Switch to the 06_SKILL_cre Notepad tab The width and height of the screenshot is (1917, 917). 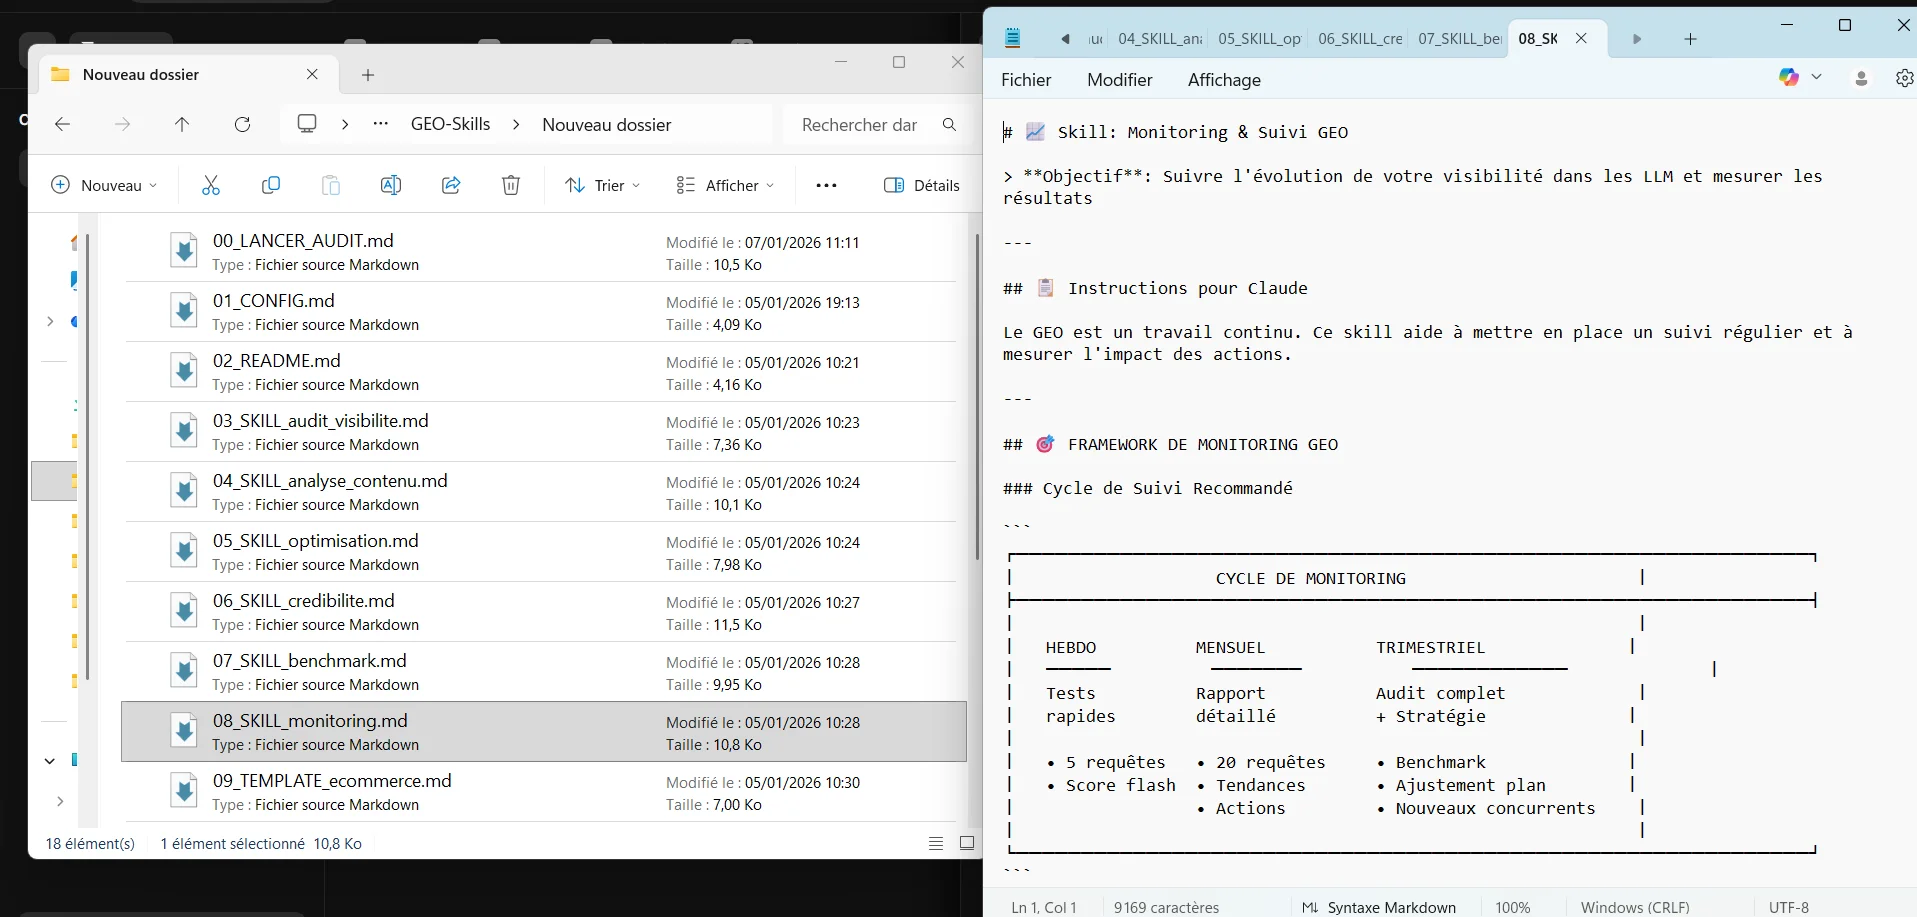[1359, 39]
